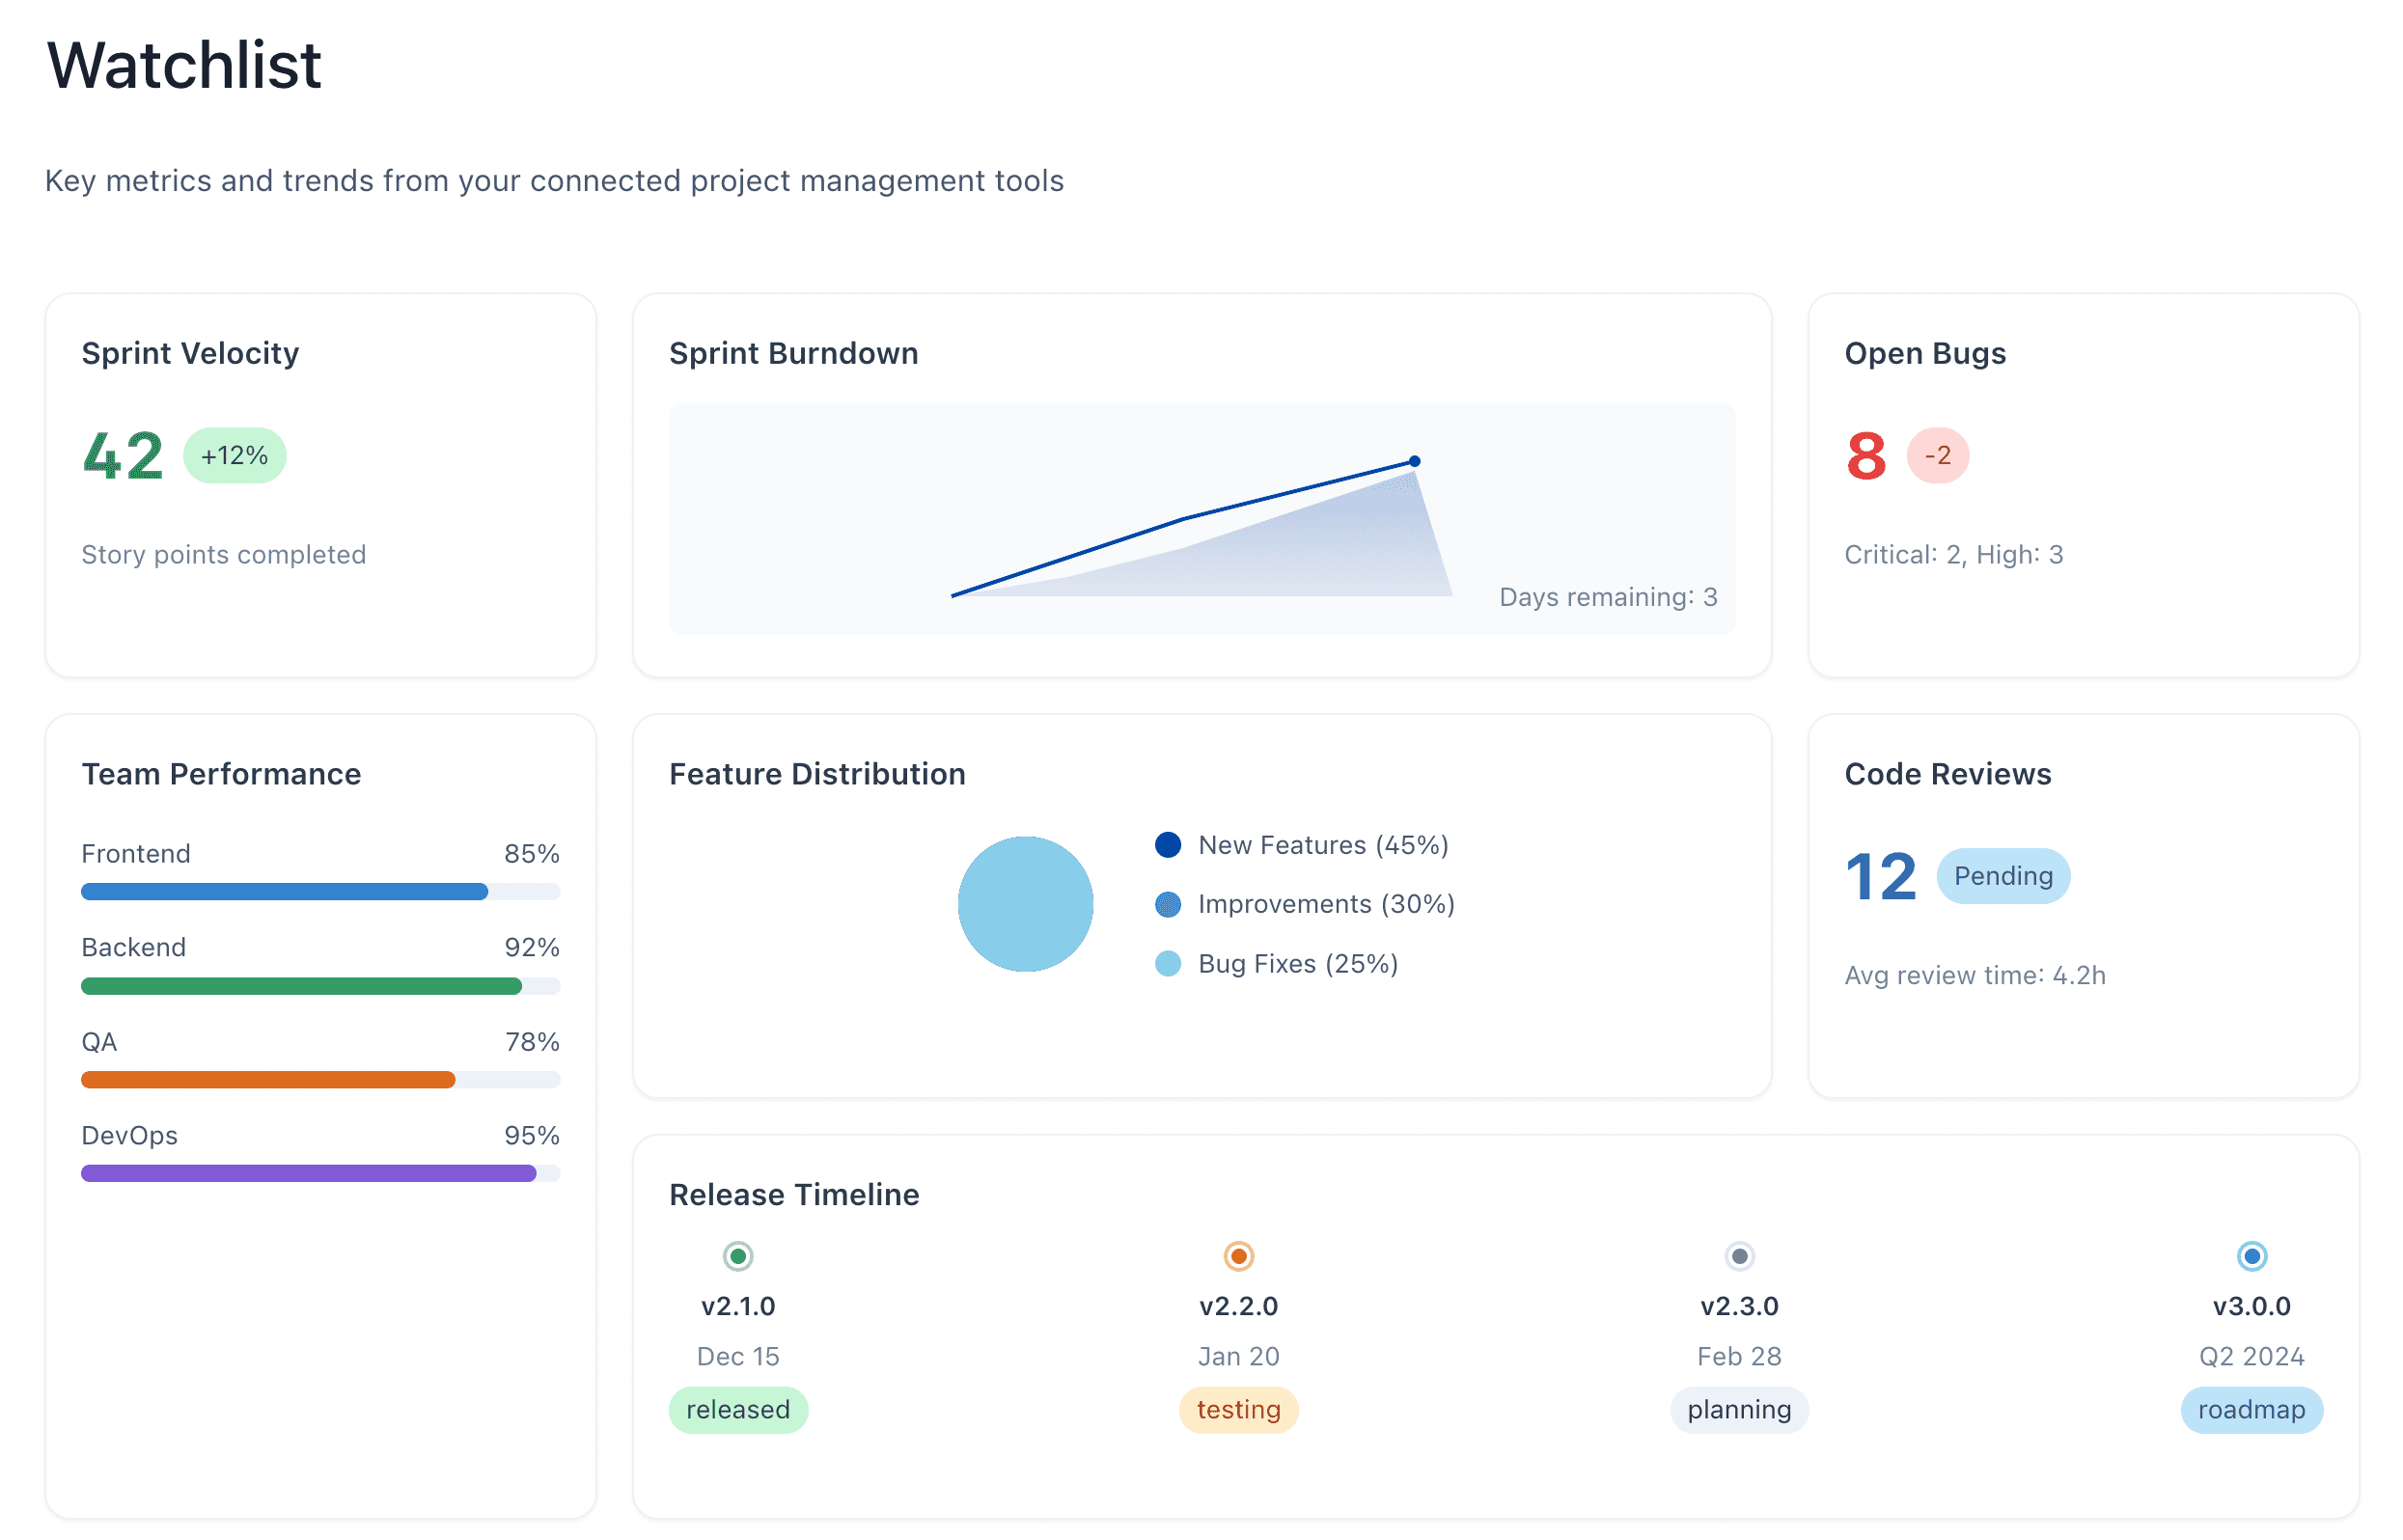Image resolution: width=2403 pixels, height=1540 pixels.
Task: Click the burndown chart endpoint dot
Action: click(x=1415, y=461)
